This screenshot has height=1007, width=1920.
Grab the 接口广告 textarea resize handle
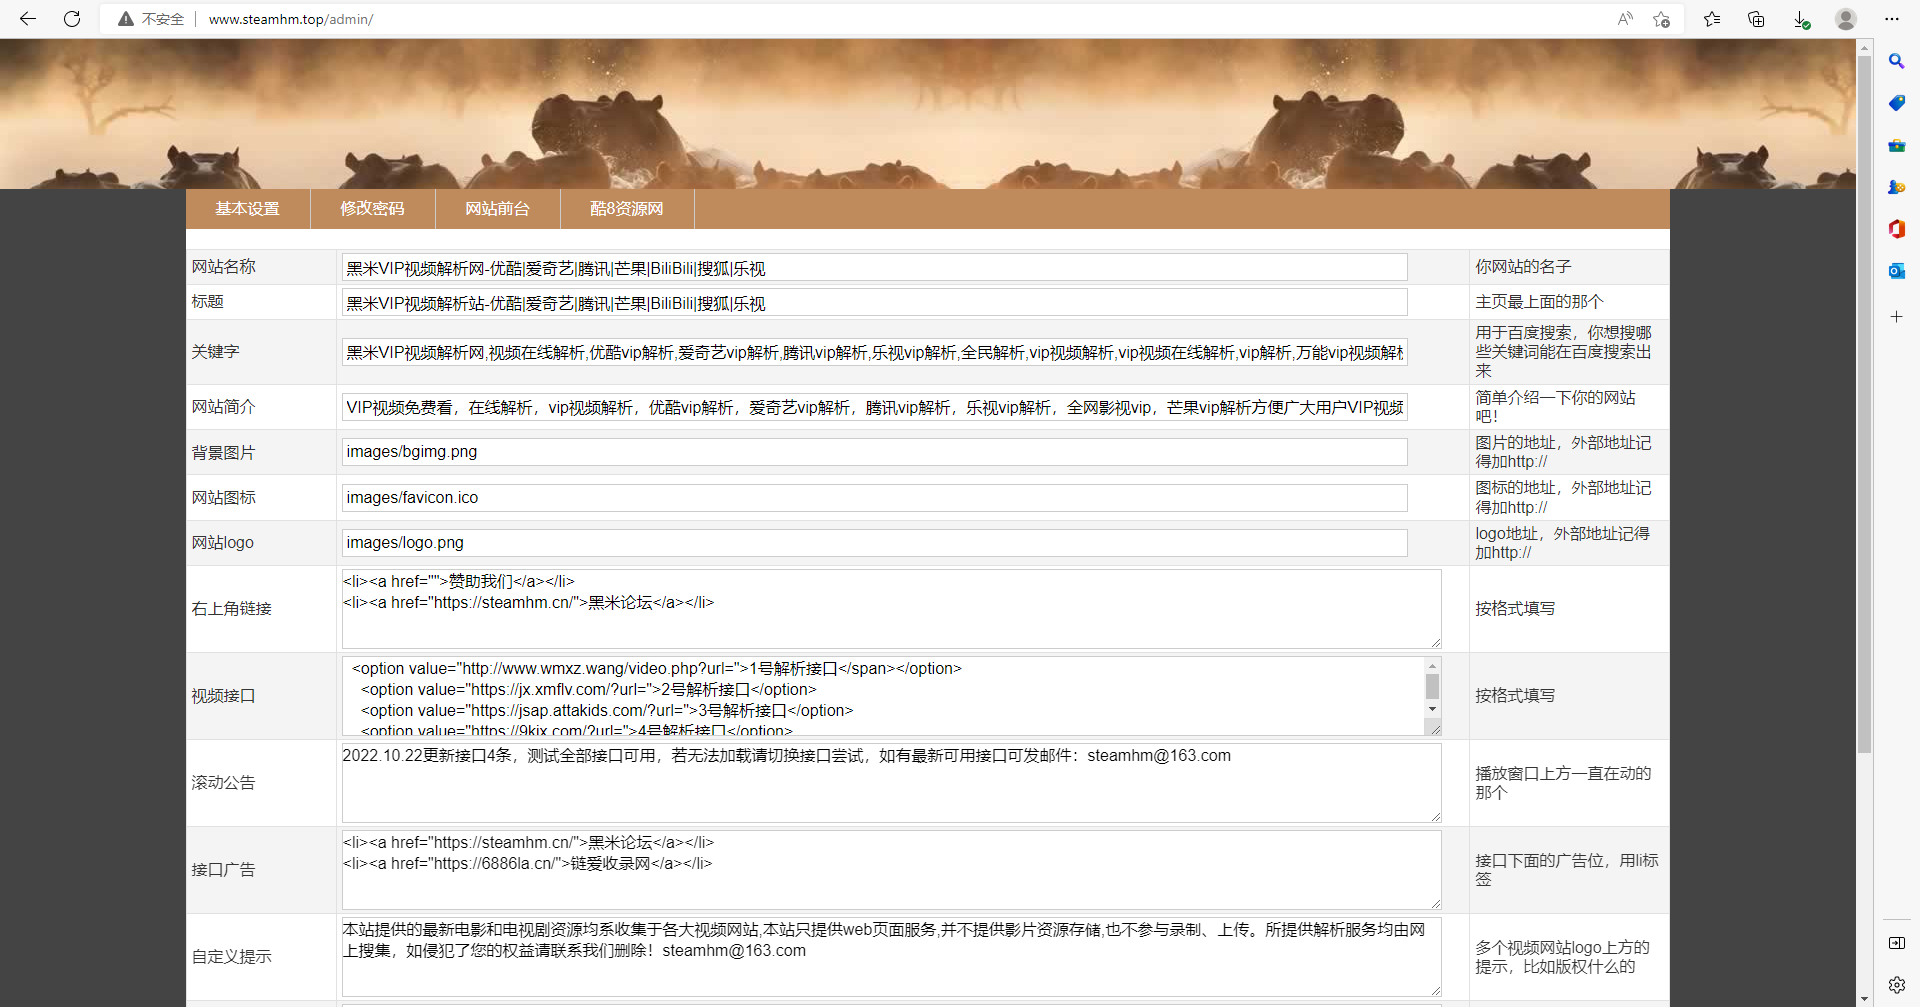(1435, 904)
